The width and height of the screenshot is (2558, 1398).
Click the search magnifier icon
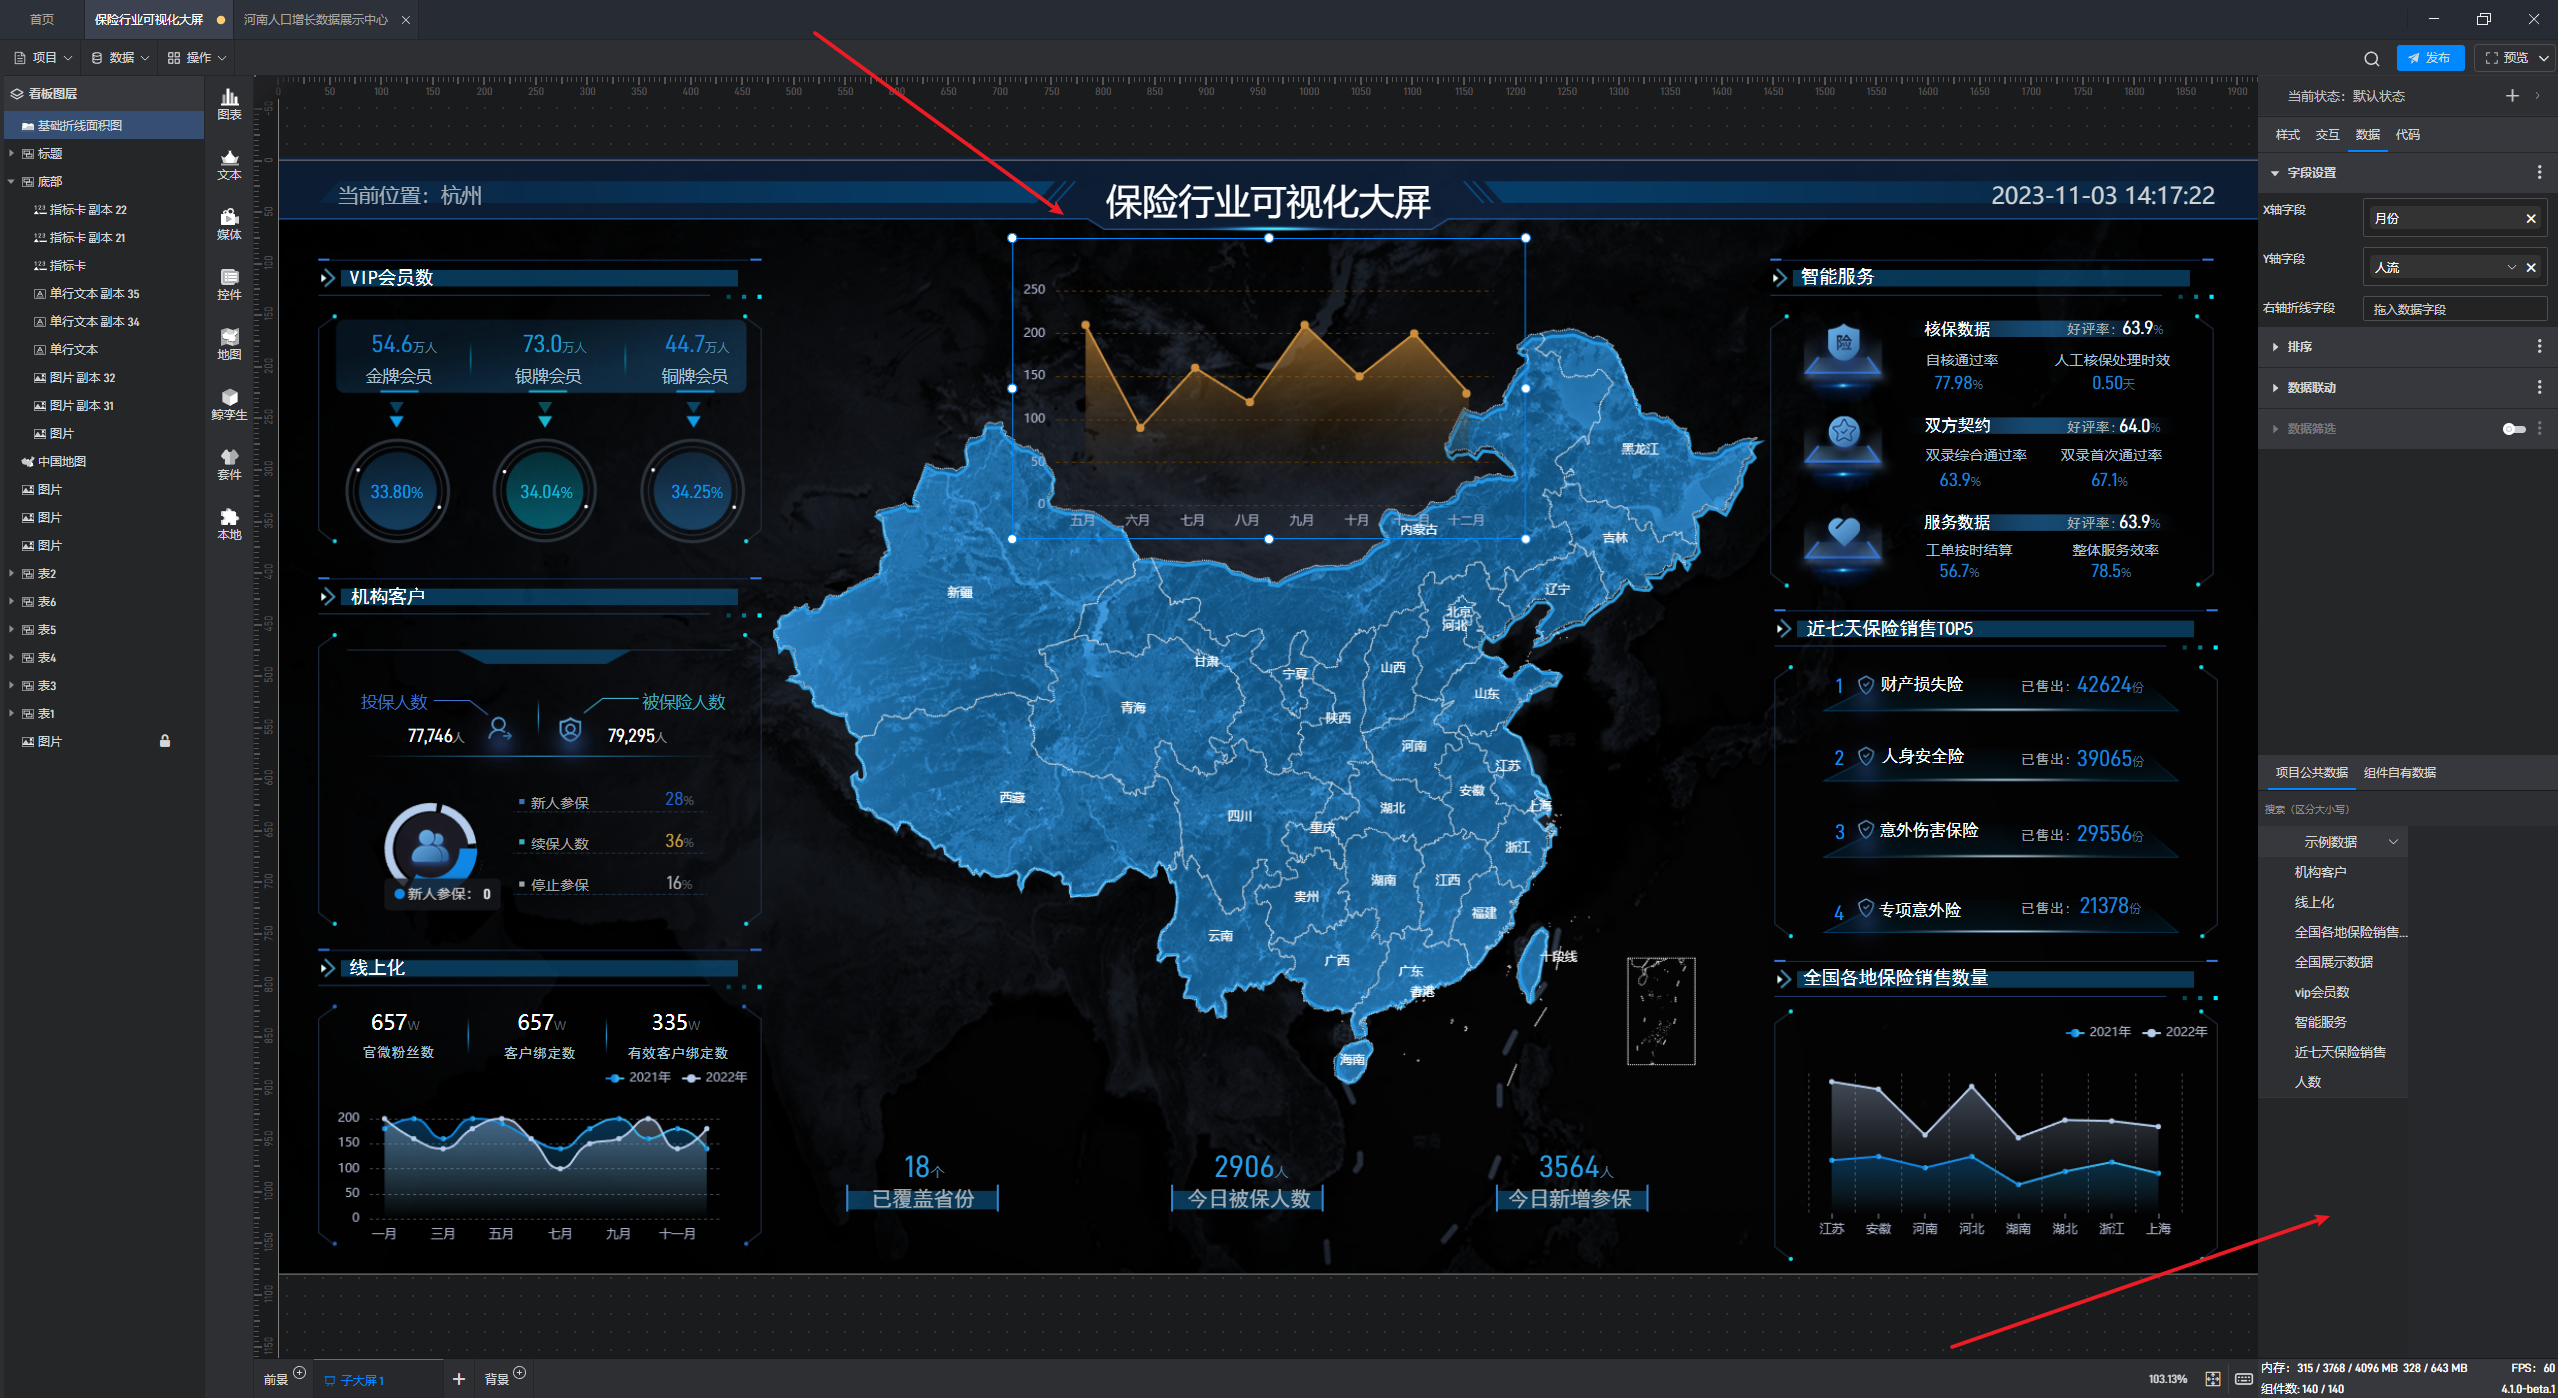coord(2371,58)
